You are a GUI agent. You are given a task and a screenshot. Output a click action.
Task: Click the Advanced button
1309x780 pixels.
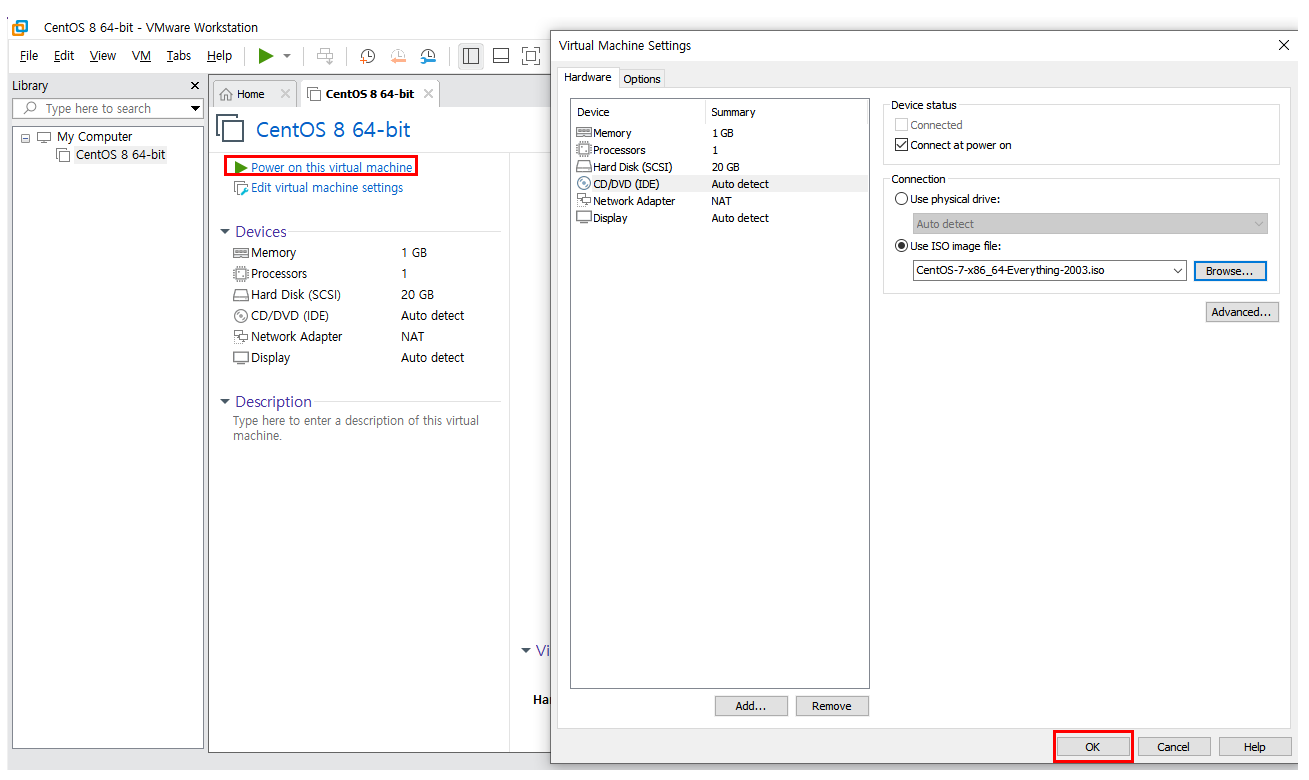[x=1242, y=312]
